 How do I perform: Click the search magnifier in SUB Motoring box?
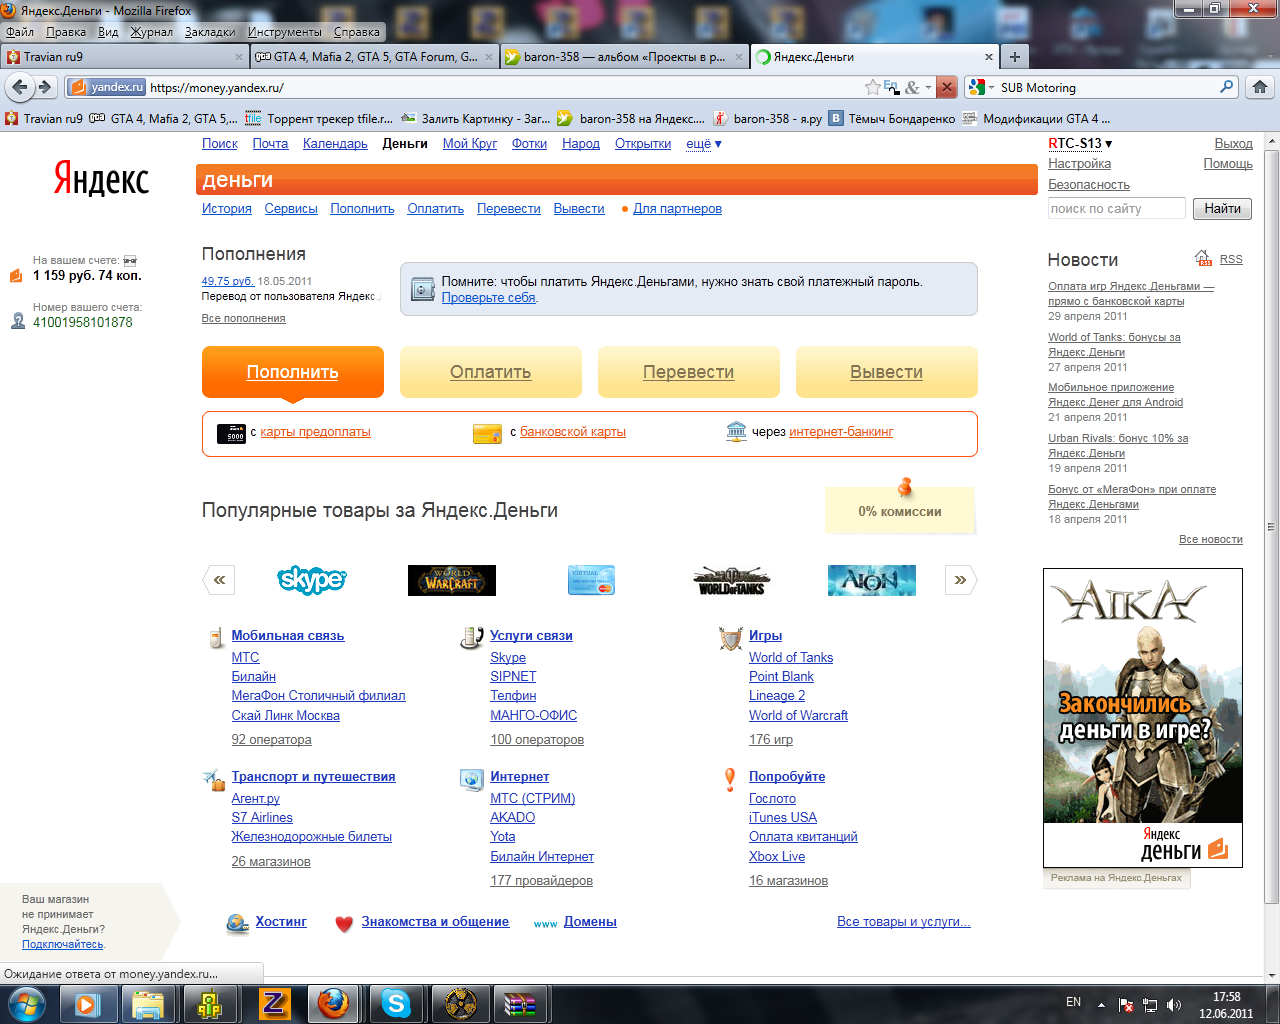tap(1227, 87)
